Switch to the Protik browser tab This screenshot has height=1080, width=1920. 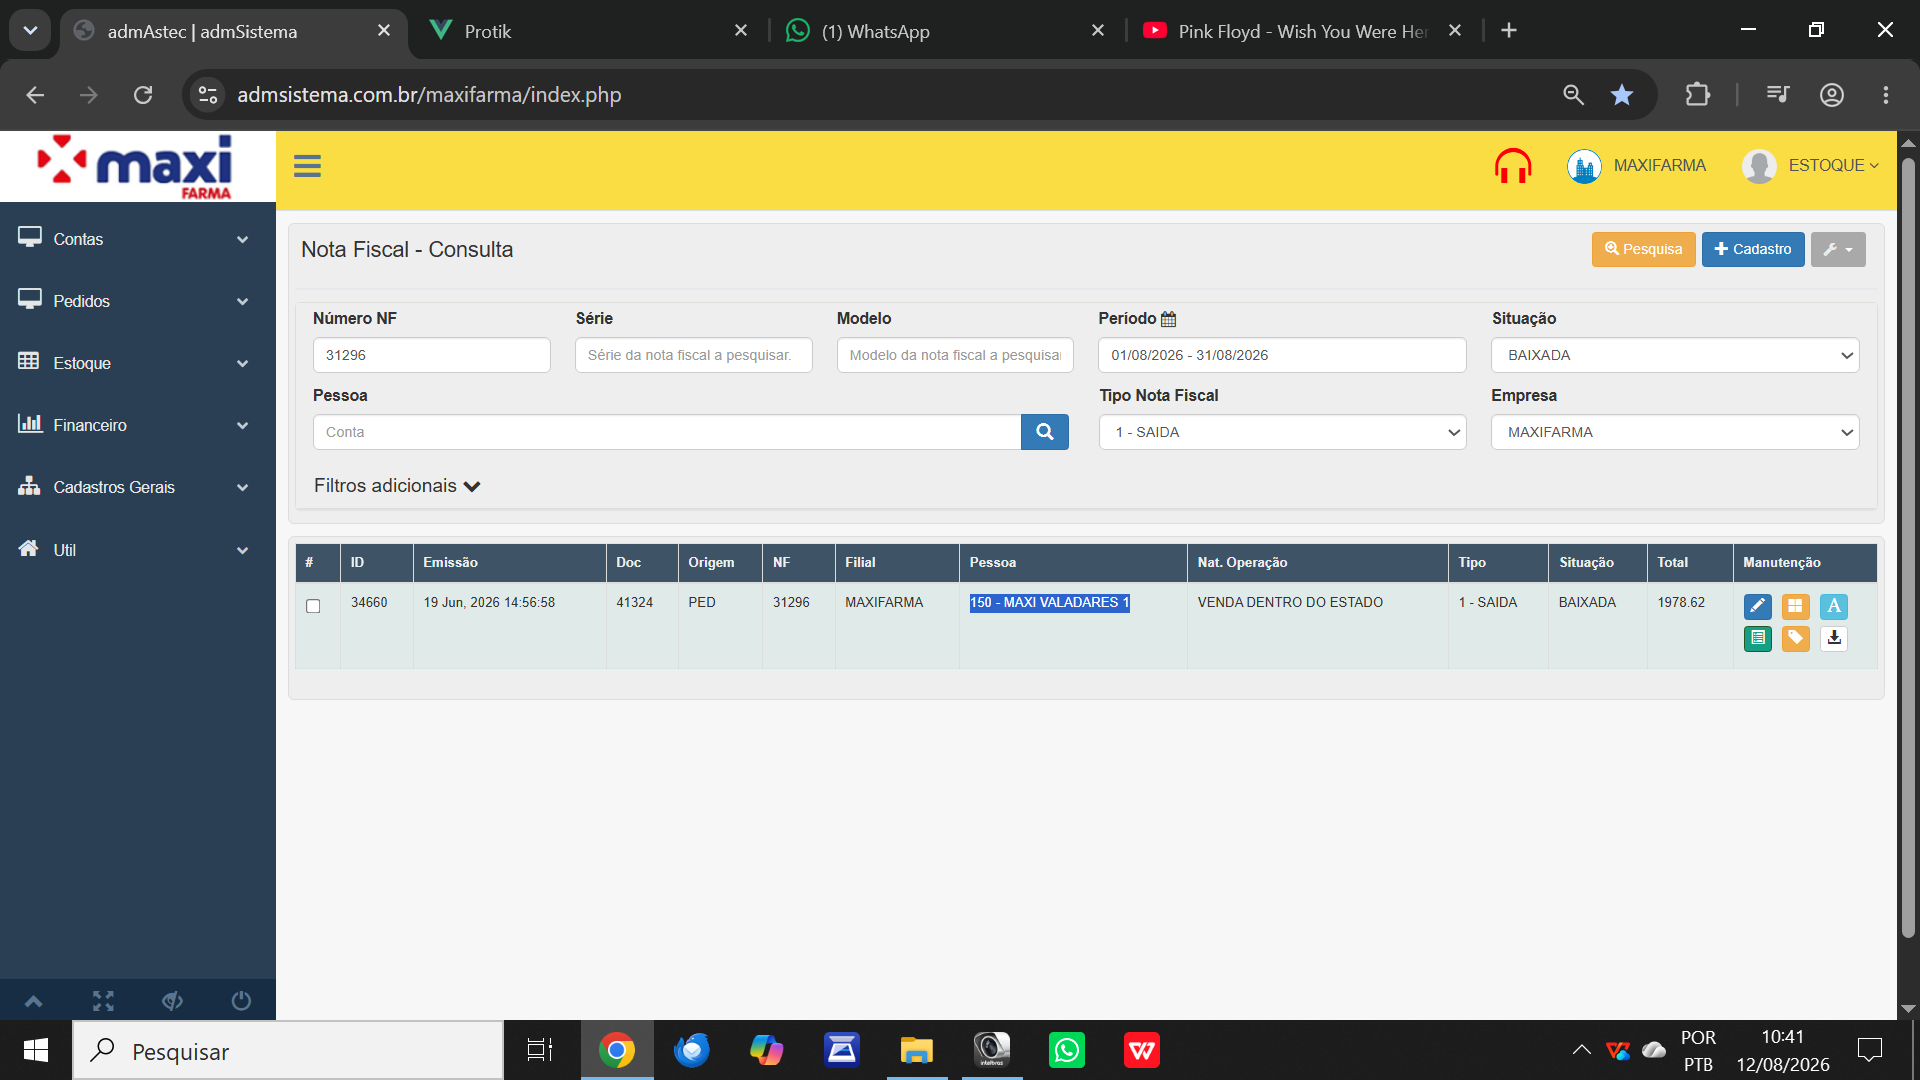[590, 31]
